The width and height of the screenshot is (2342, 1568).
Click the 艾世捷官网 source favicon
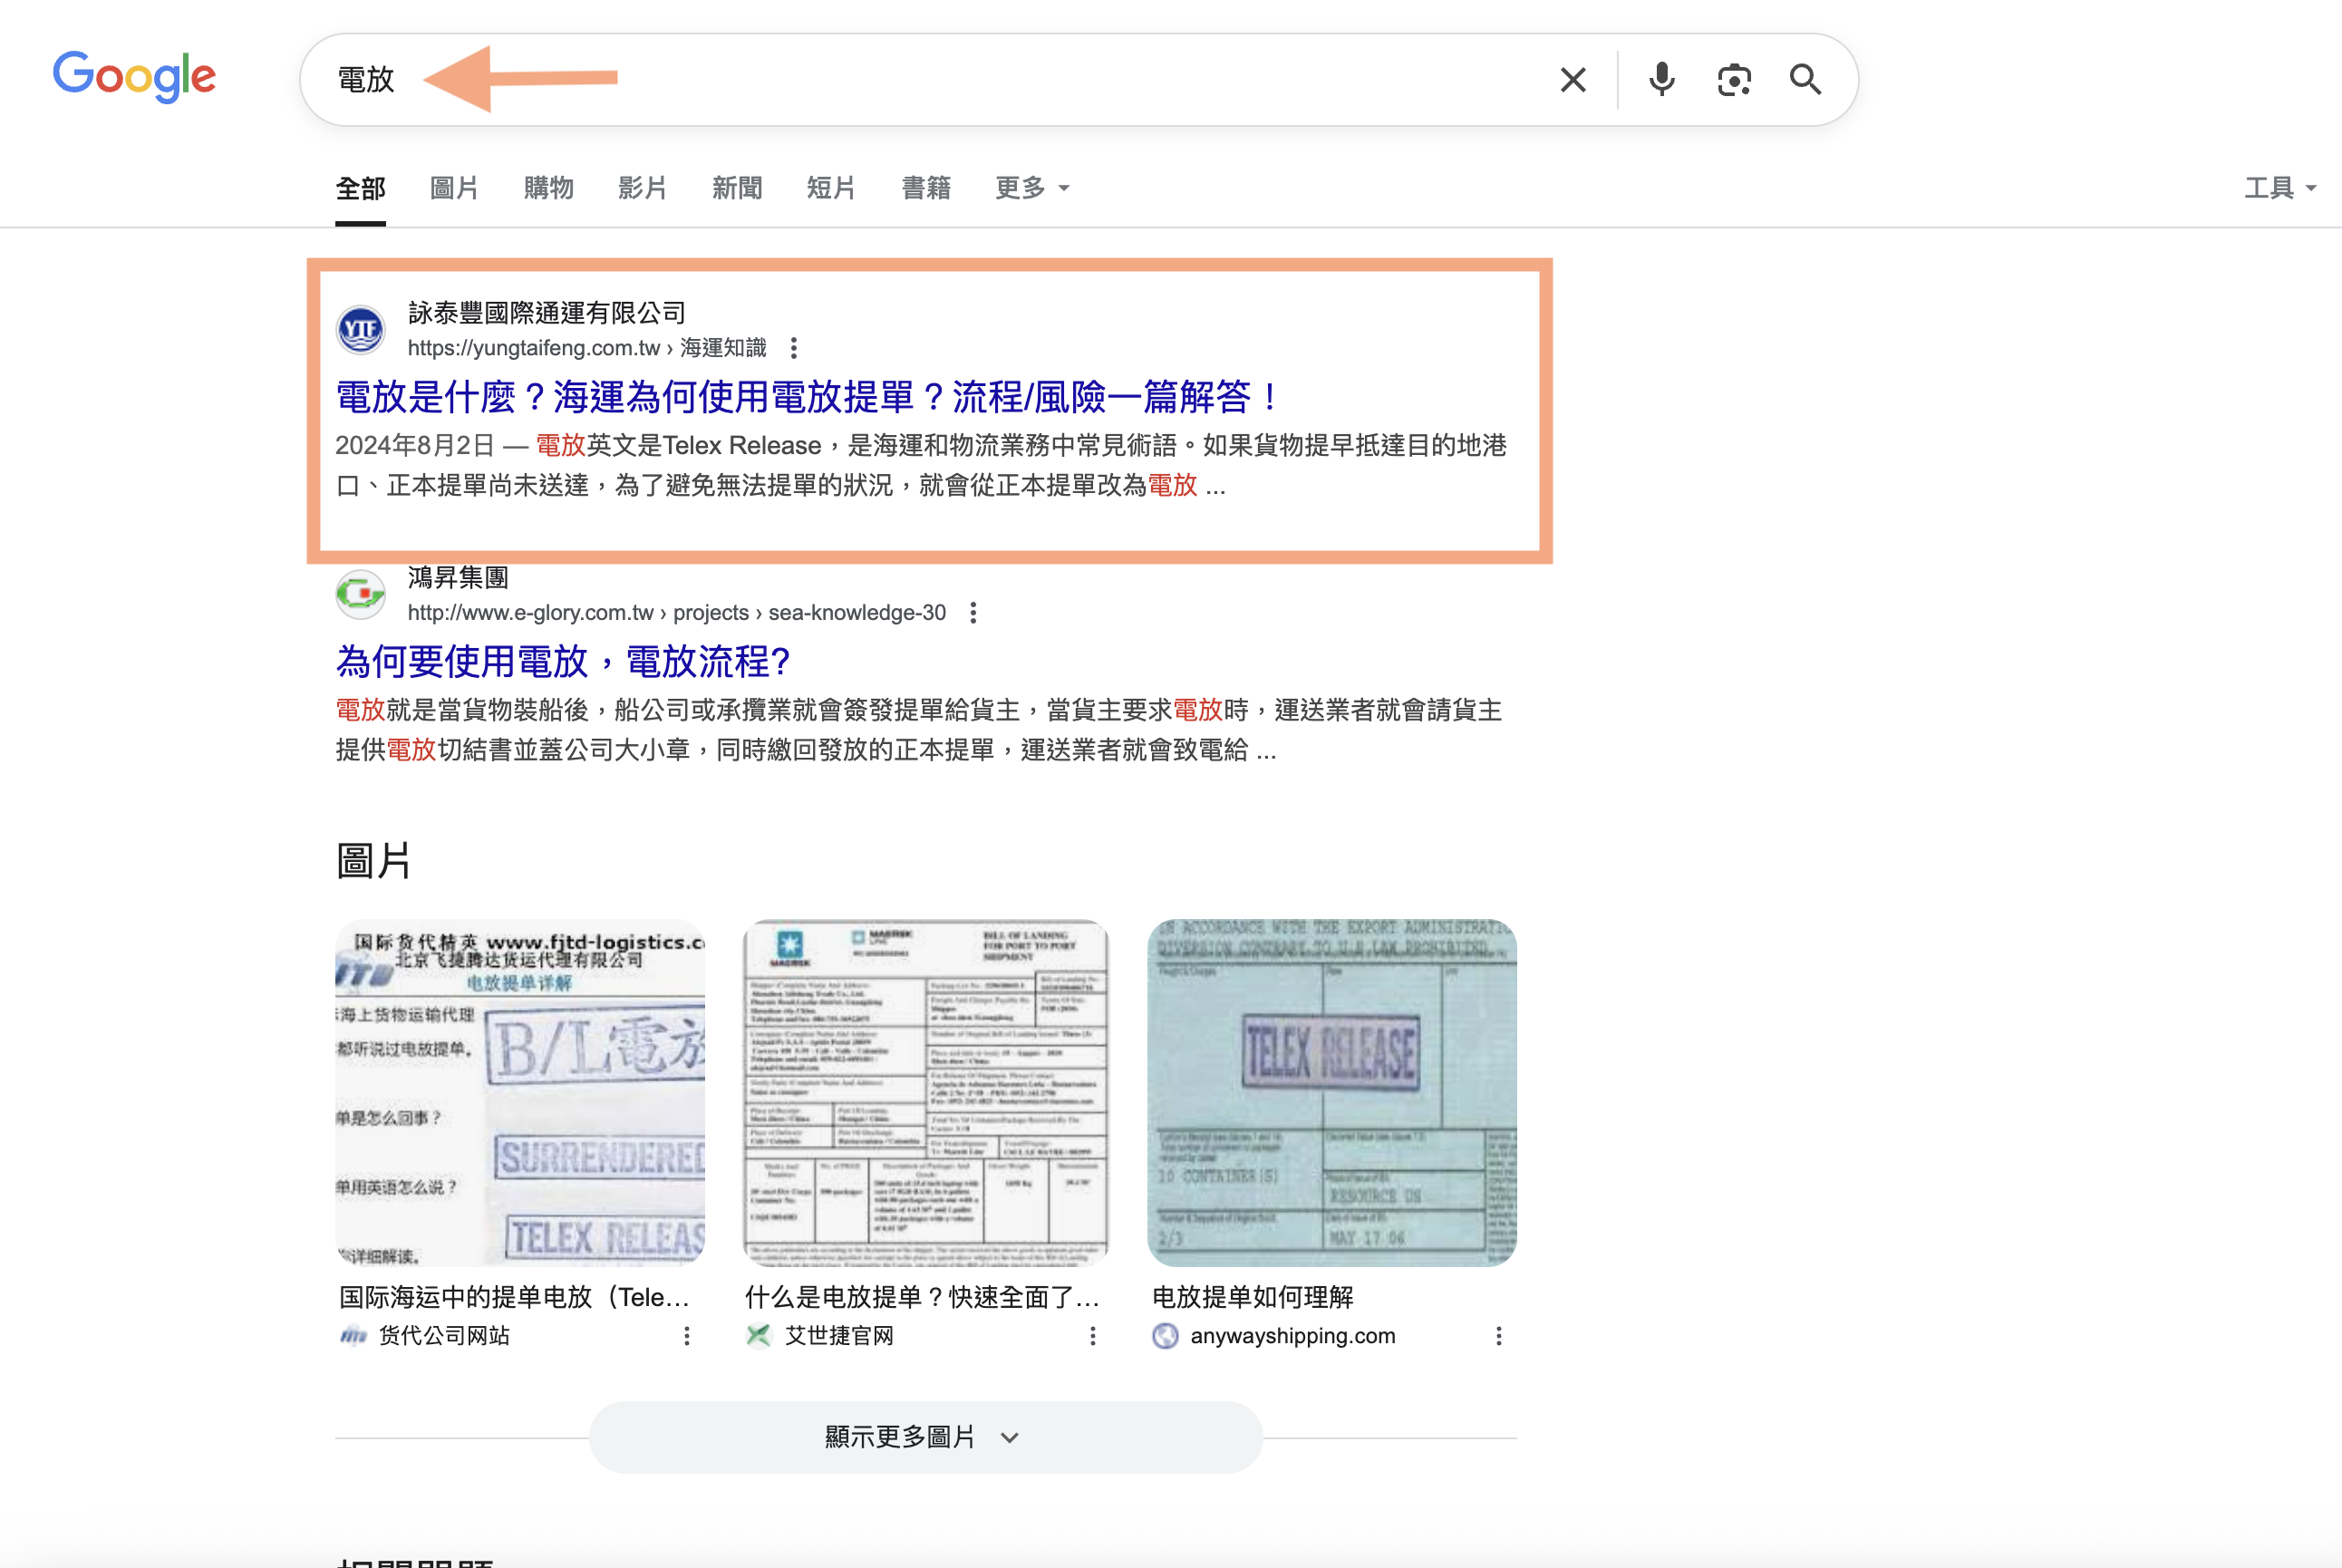(759, 1336)
